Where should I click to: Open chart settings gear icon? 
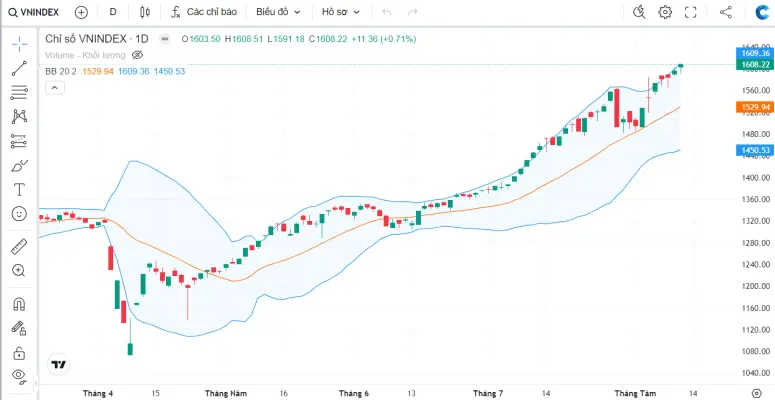(x=665, y=12)
